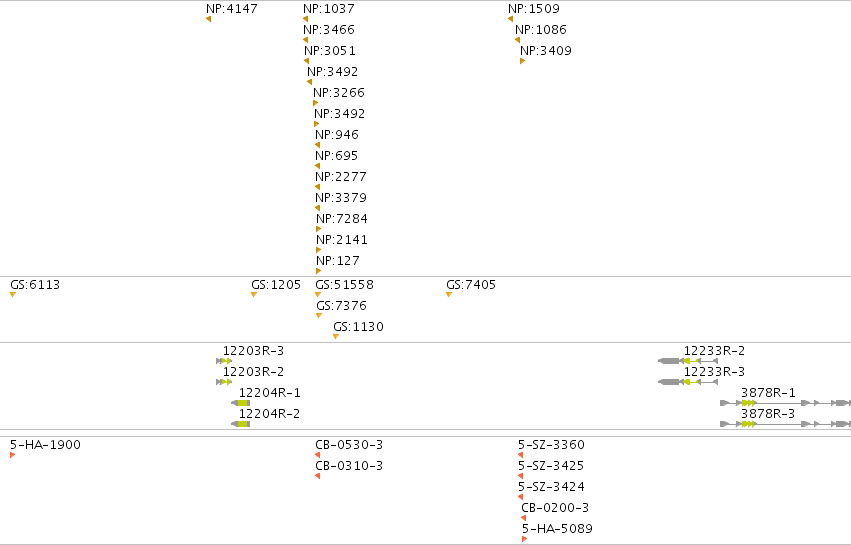Select the NP:3466 insertion marker
Image resolution: width=851 pixels, height=545 pixels.
(x=306, y=40)
